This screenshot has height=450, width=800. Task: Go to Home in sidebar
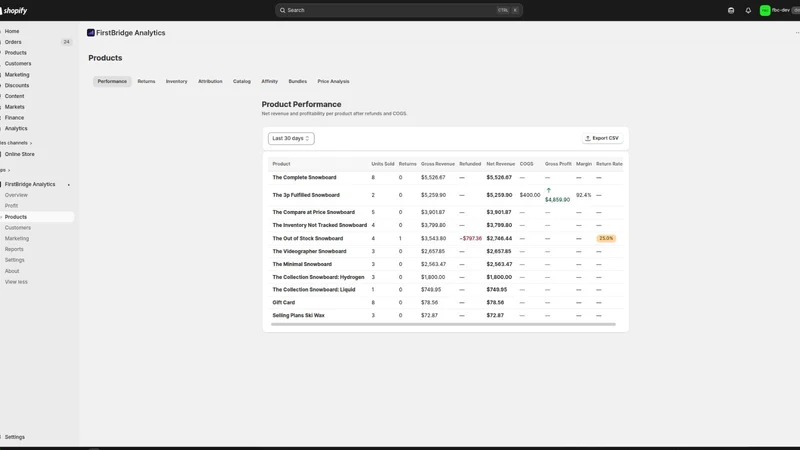pyautogui.click(x=12, y=31)
